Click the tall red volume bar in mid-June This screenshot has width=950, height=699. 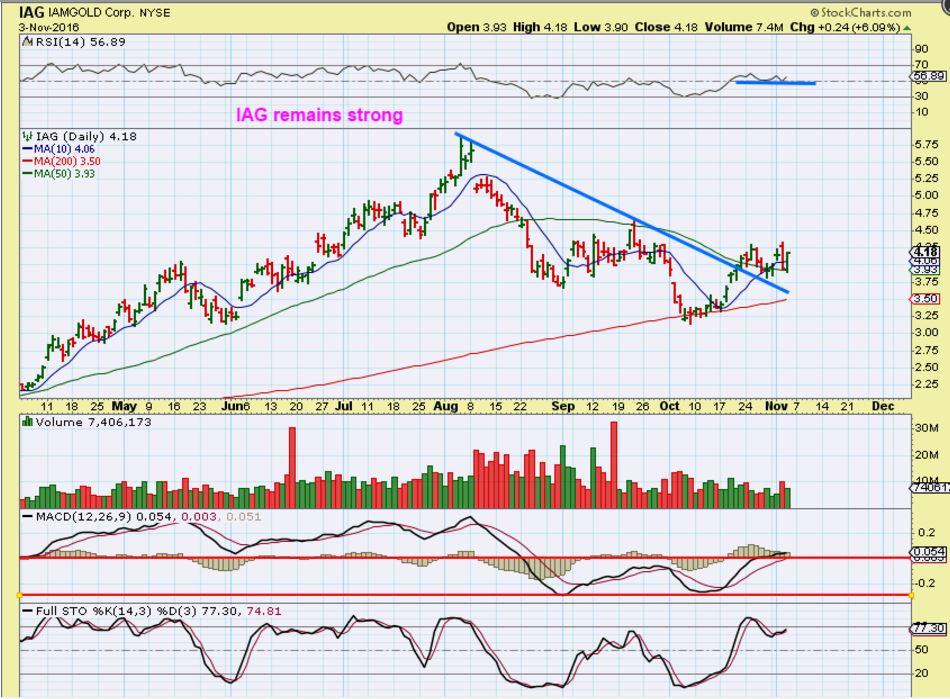(292, 468)
